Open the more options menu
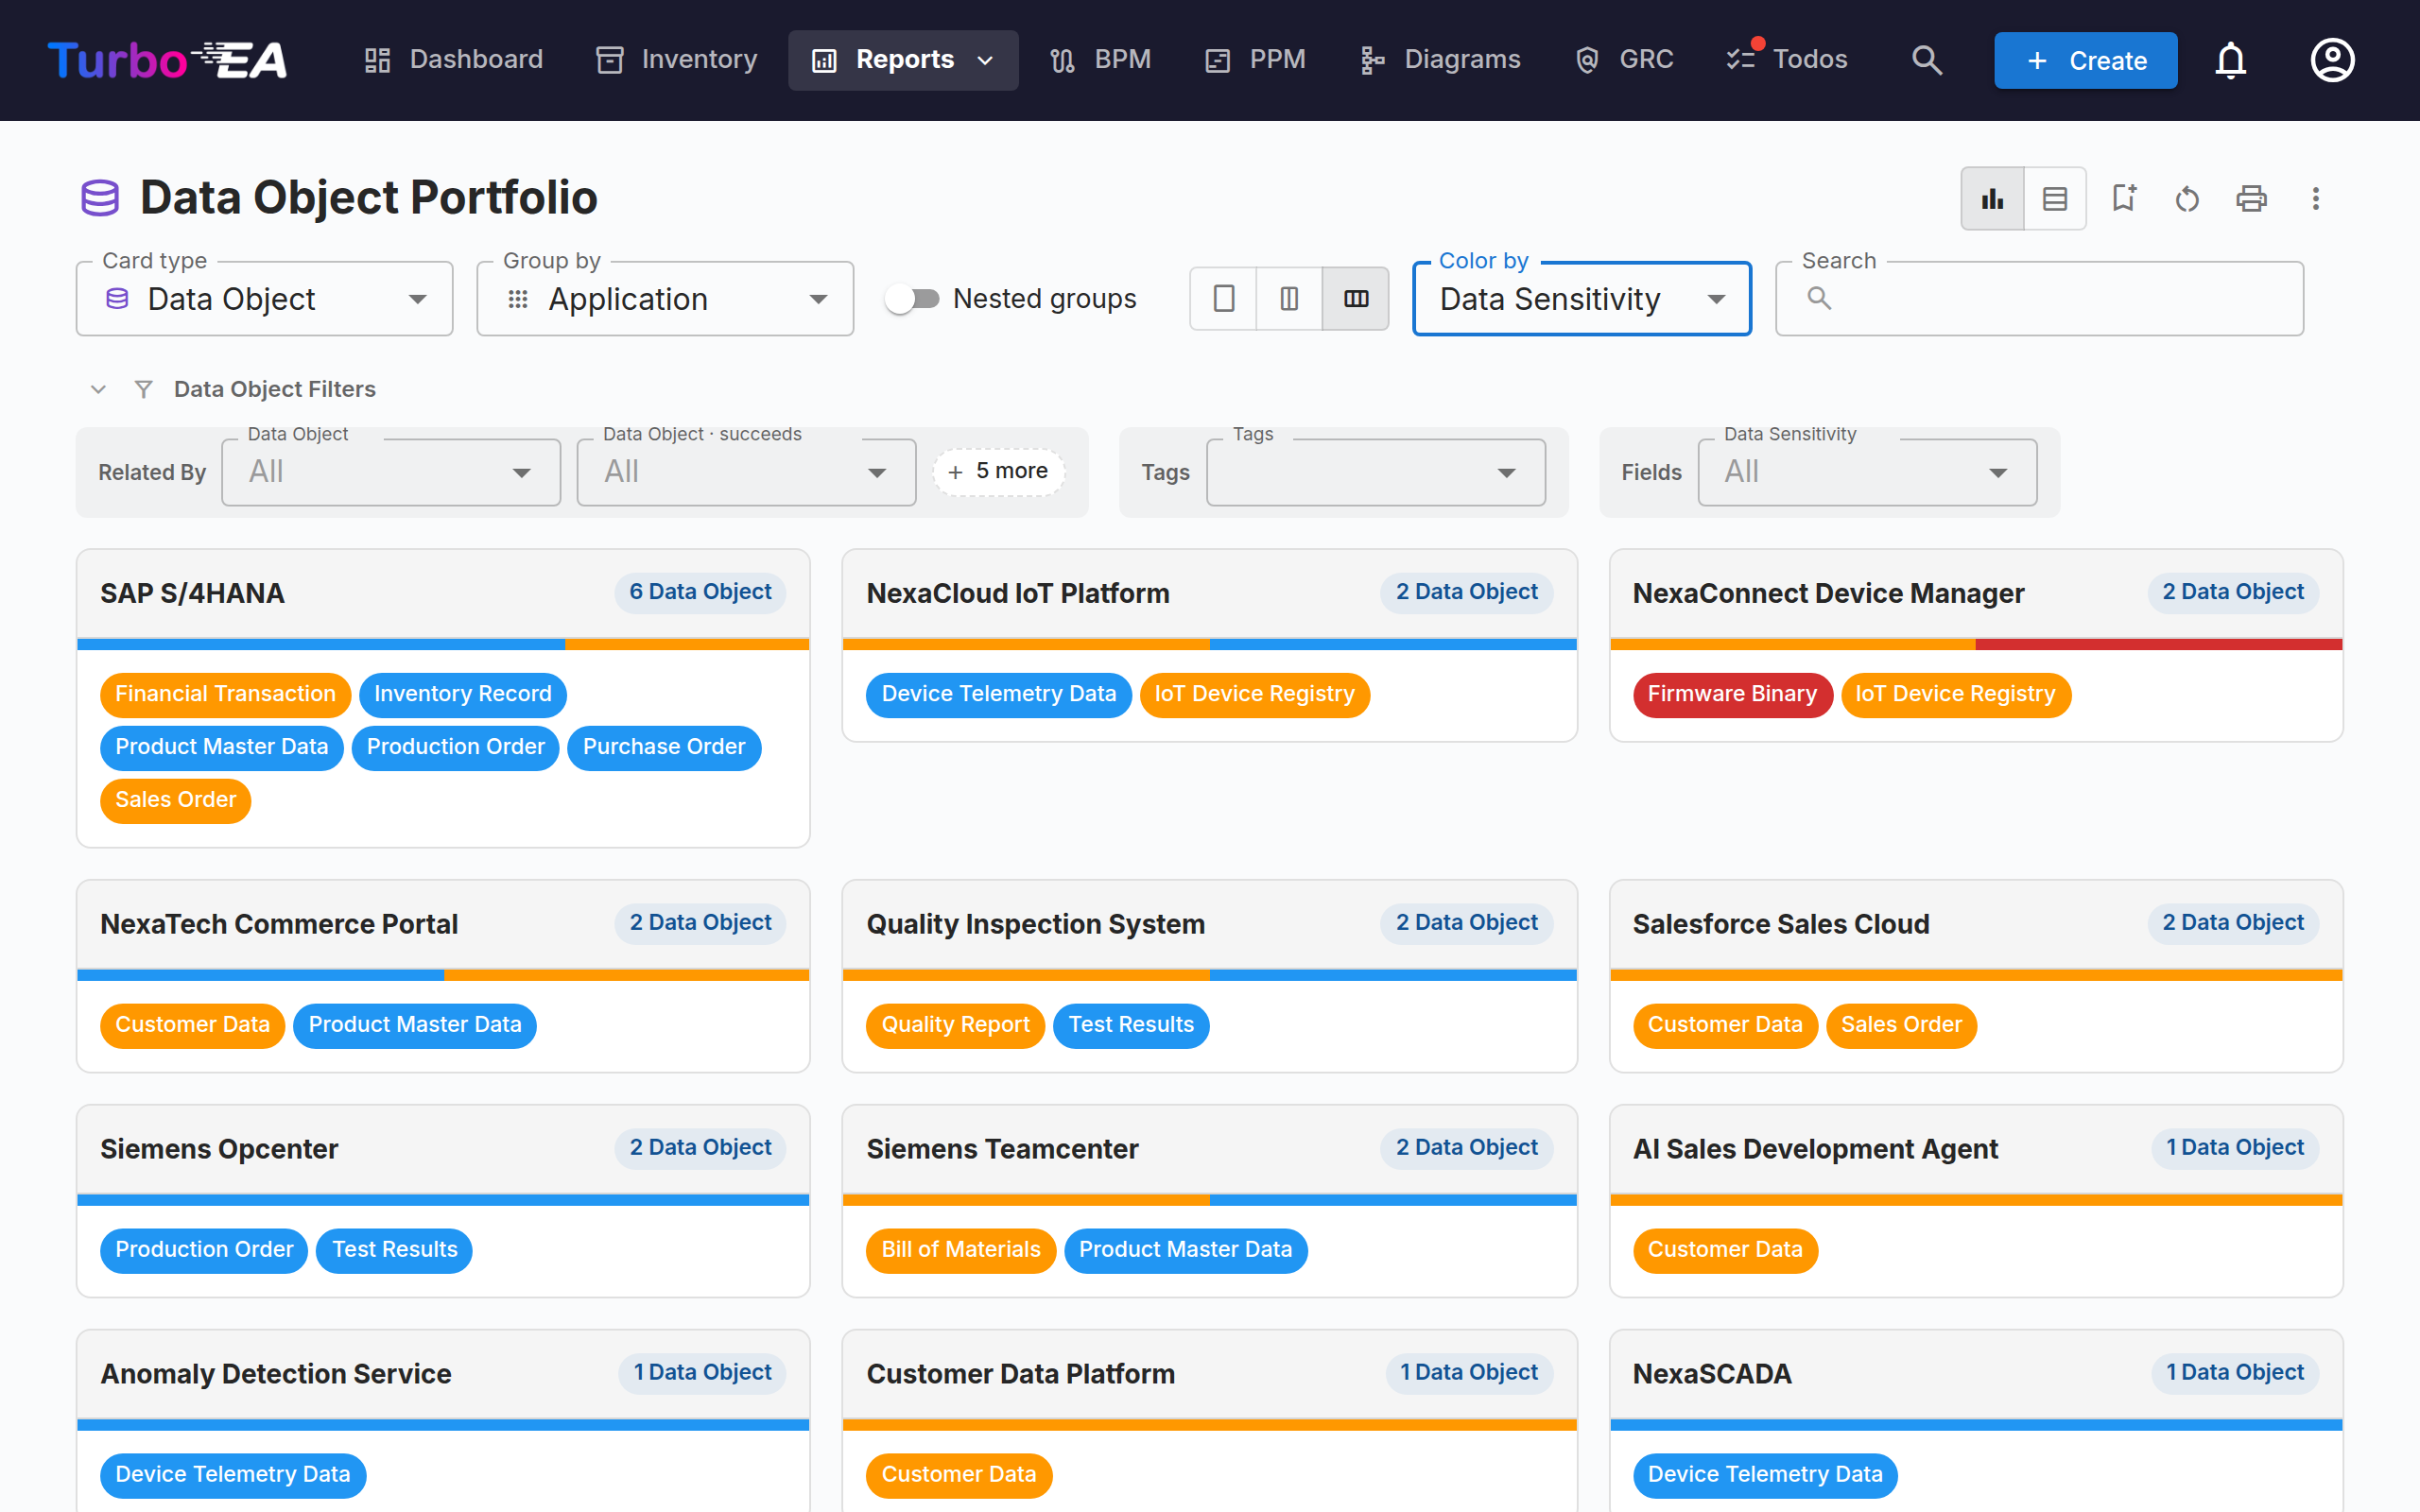 pyautogui.click(x=2315, y=199)
